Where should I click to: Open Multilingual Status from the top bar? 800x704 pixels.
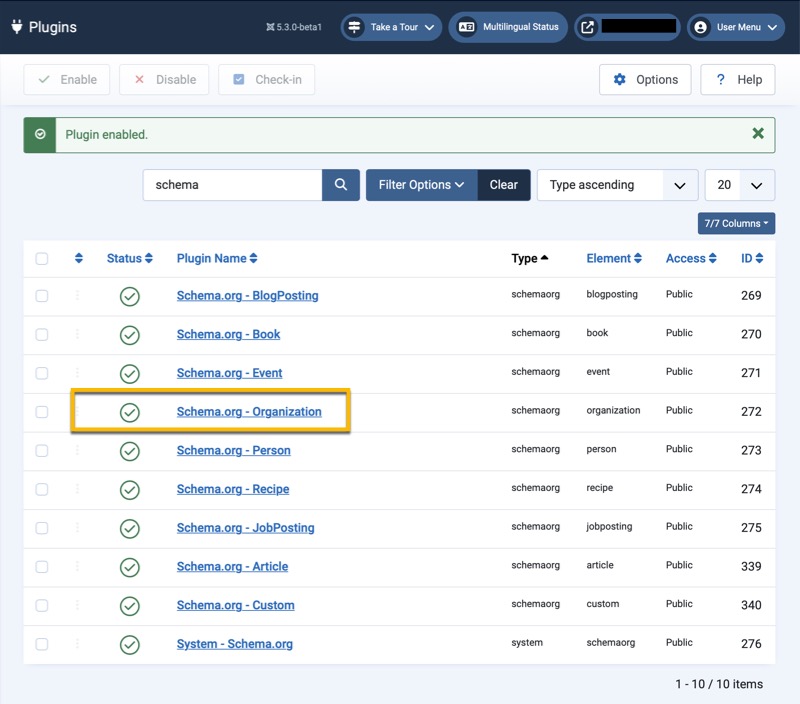[x=508, y=27]
